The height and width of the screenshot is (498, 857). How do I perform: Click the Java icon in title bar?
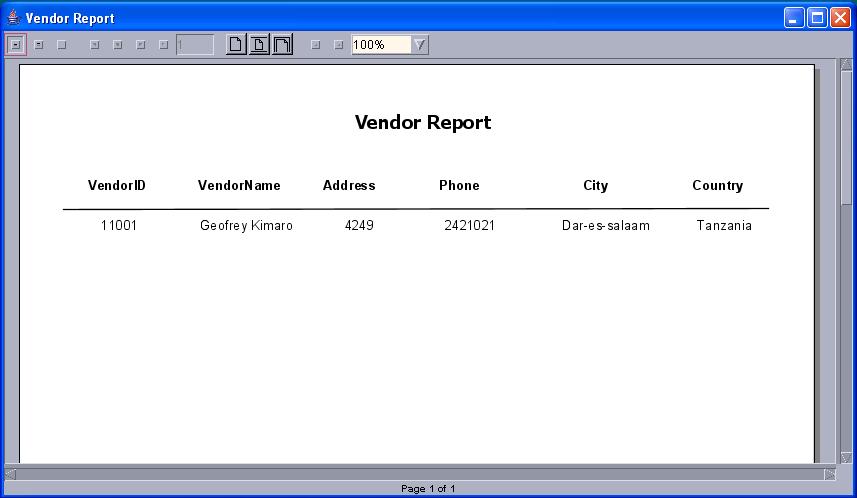tap(13, 17)
